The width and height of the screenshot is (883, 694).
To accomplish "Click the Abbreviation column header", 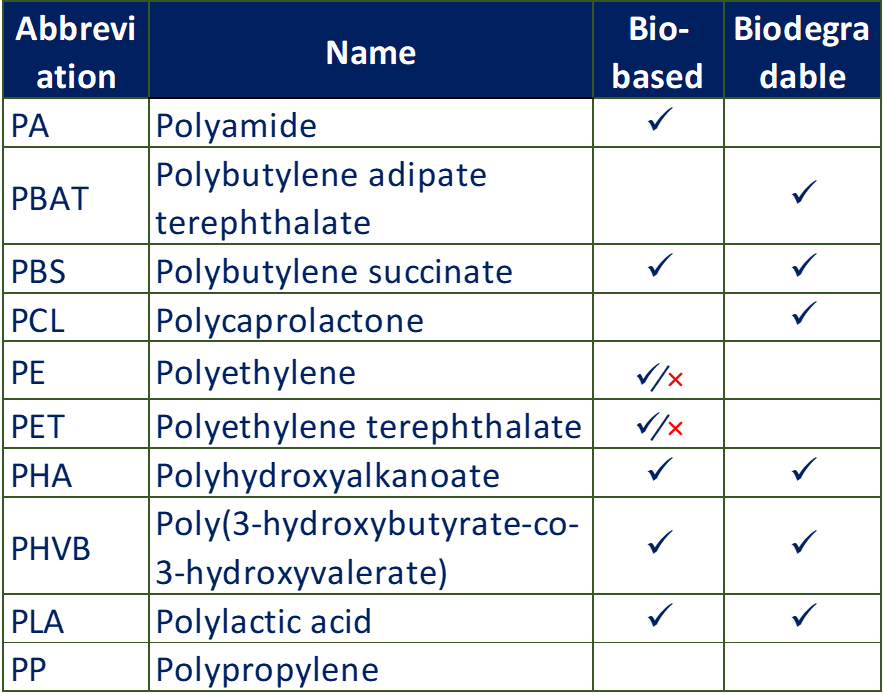I will (x=76, y=52).
